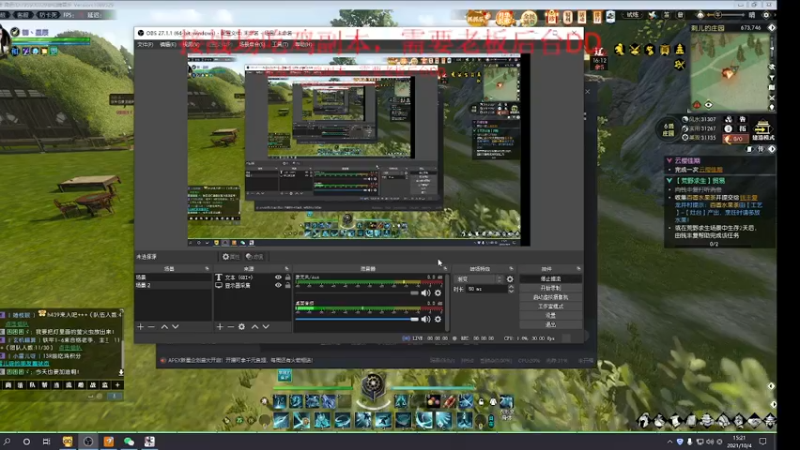Open desktop audio settings gear
The height and width of the screenshot is (450, 800).
[x=438, y=319]
